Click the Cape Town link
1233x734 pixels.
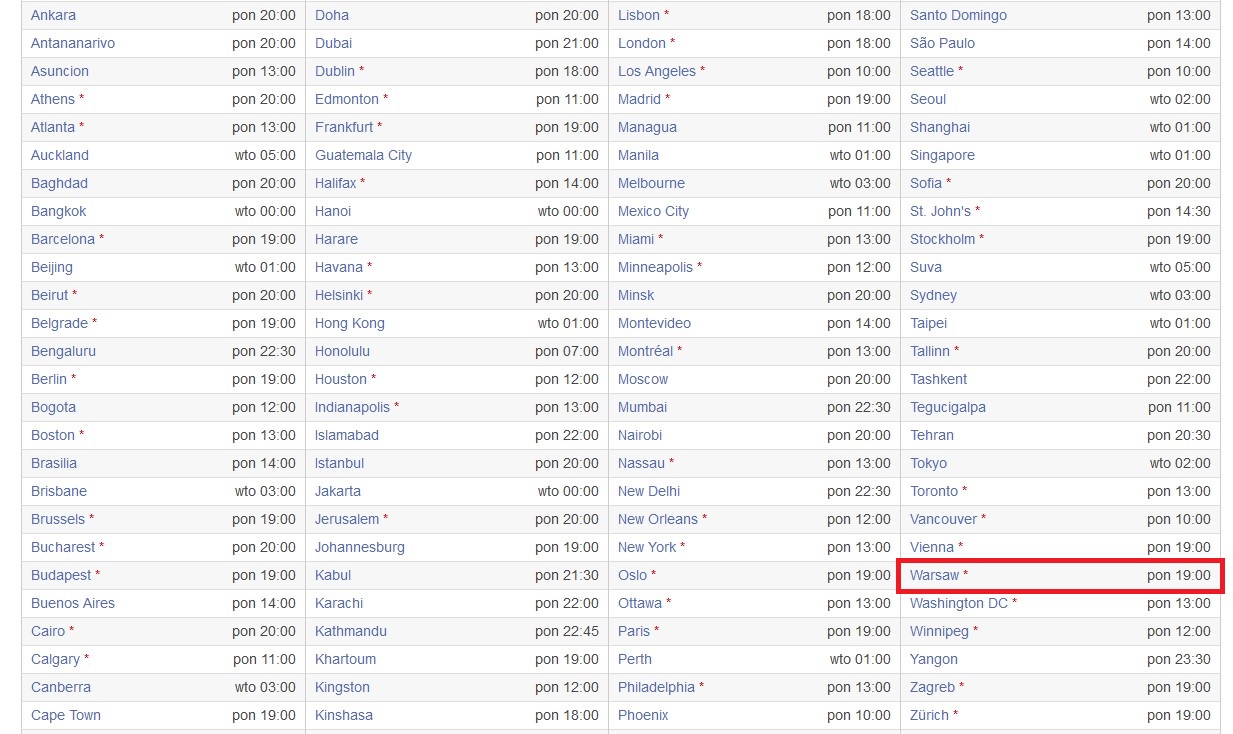coord(65,715)
